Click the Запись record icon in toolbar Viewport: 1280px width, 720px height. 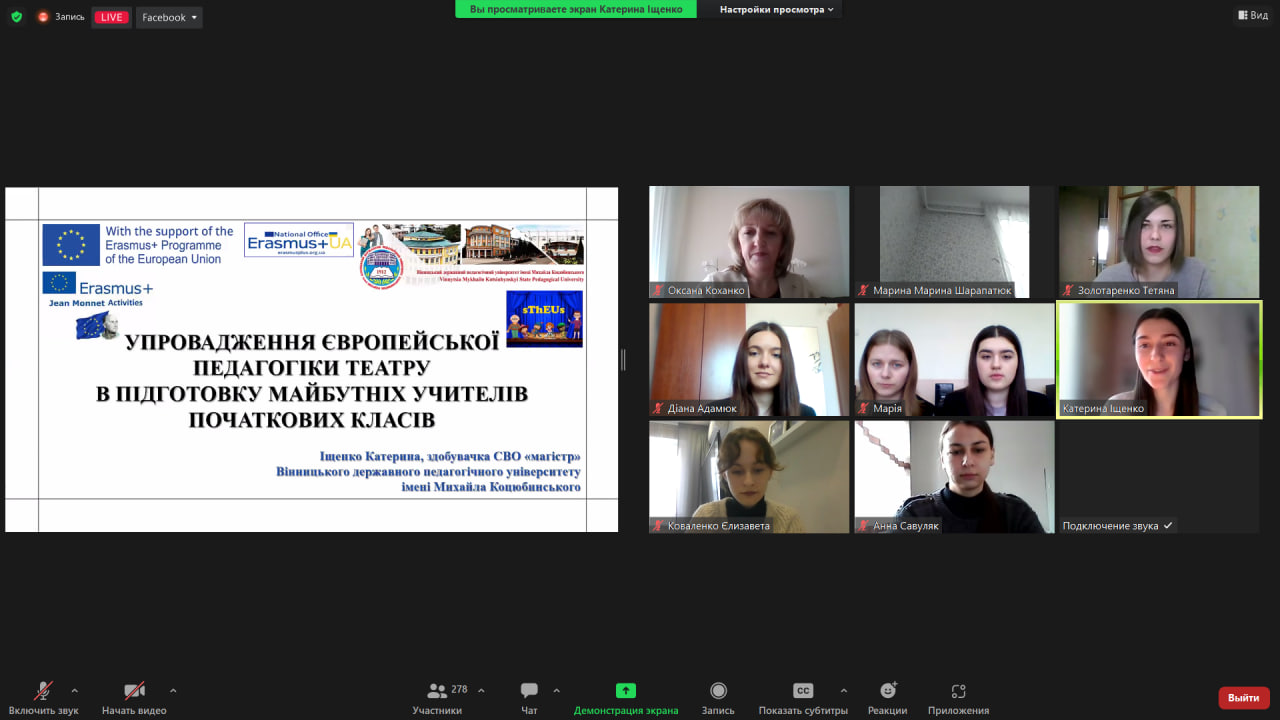(x=718, y=691)
